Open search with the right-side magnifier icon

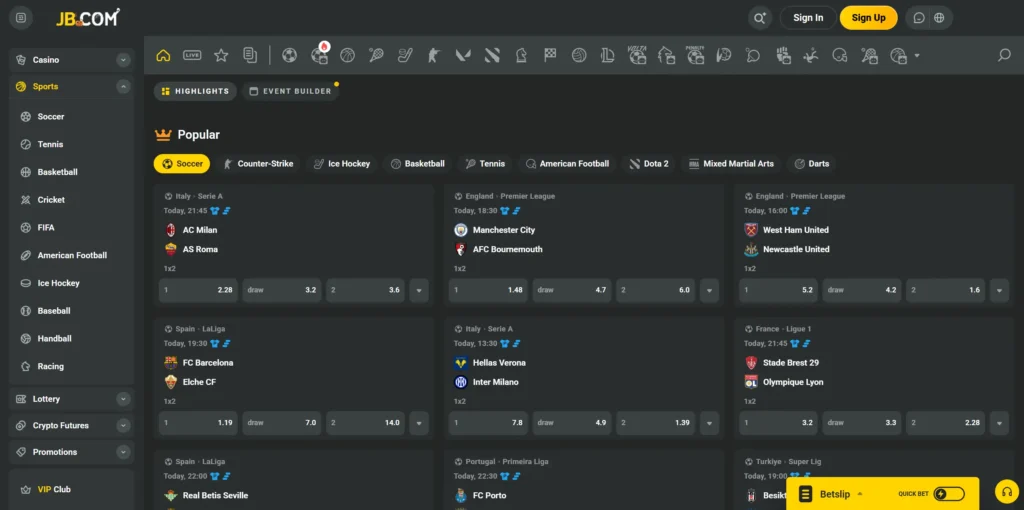pos(1004,55)
